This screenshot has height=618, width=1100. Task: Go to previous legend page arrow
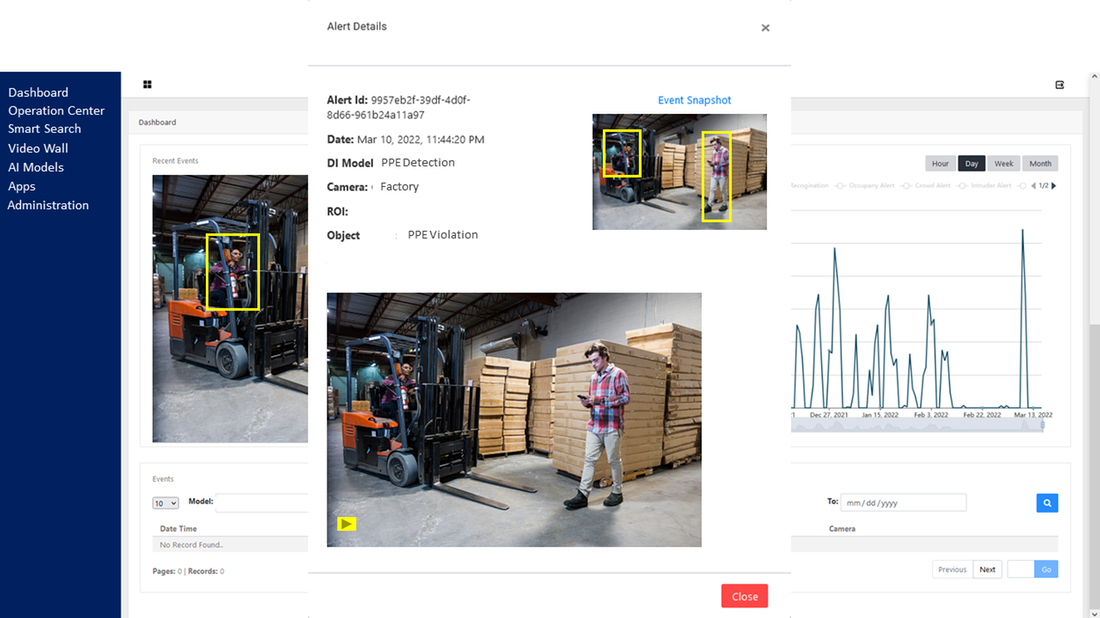[x=1034, y=186]
